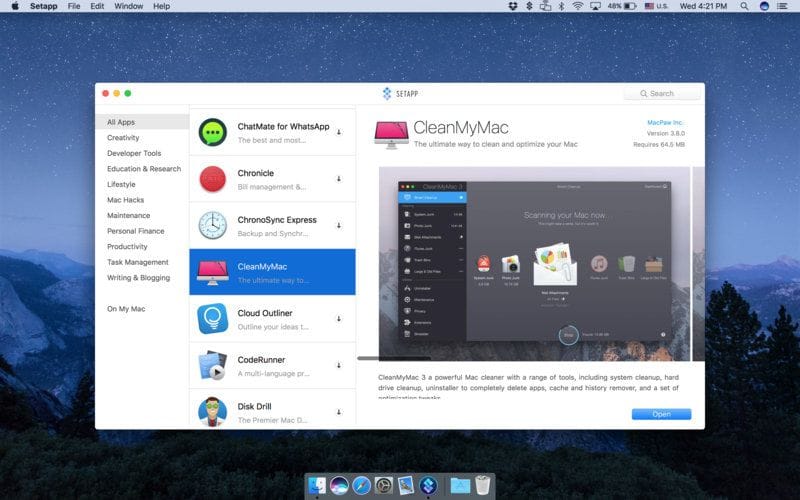The height and width of the screenshot is (500, 800).
Task: Click the CleanMyMac screenshot preview
Action: (534, 260)
